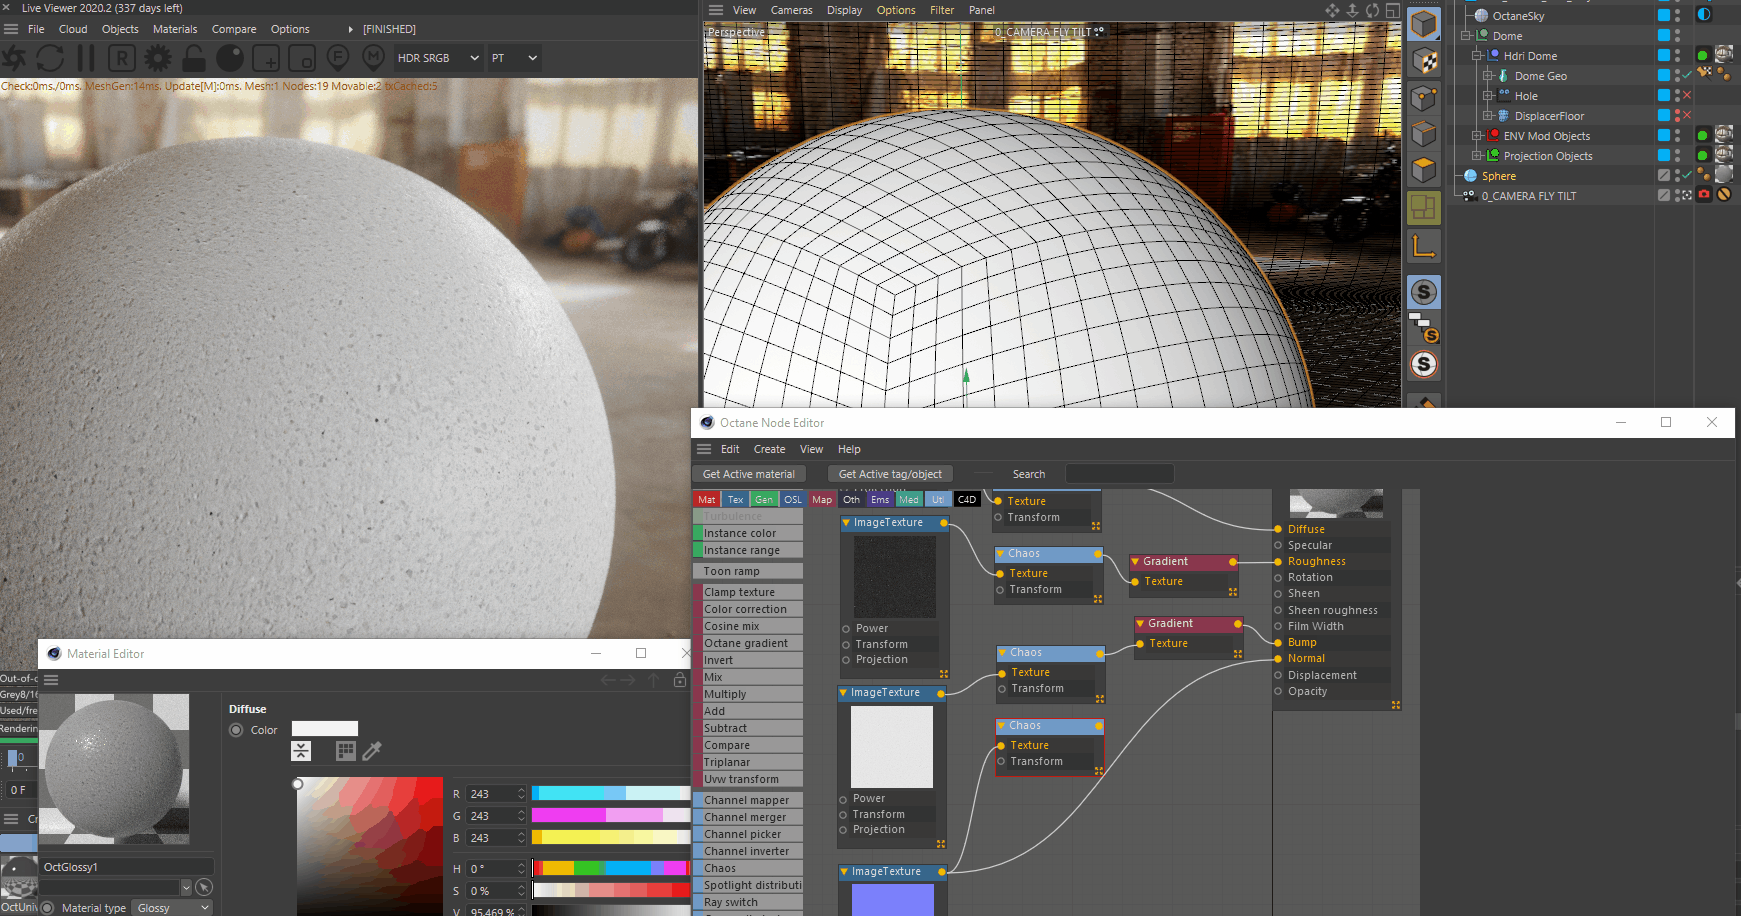Enable DisplacerFloor via its red X
Image resolution: width=1741 pixels, height=916 pixels.
1688,115
